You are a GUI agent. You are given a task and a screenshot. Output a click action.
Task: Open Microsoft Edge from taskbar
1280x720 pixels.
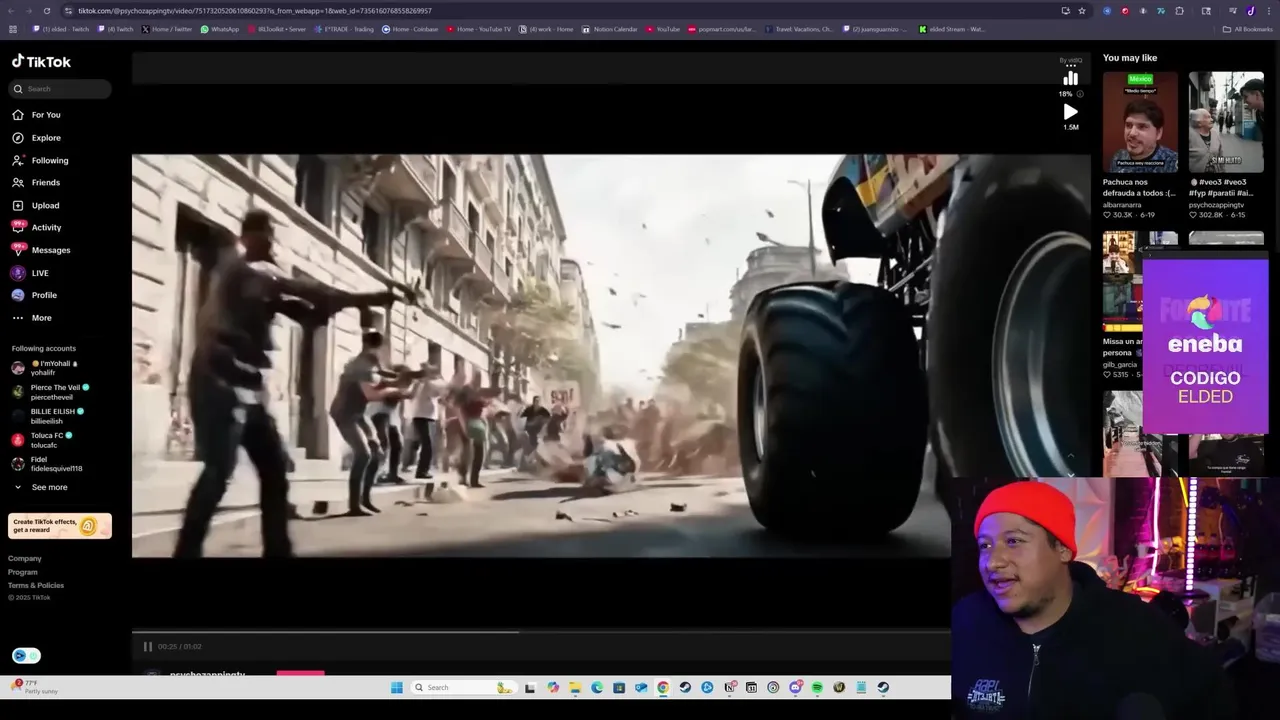597,688
